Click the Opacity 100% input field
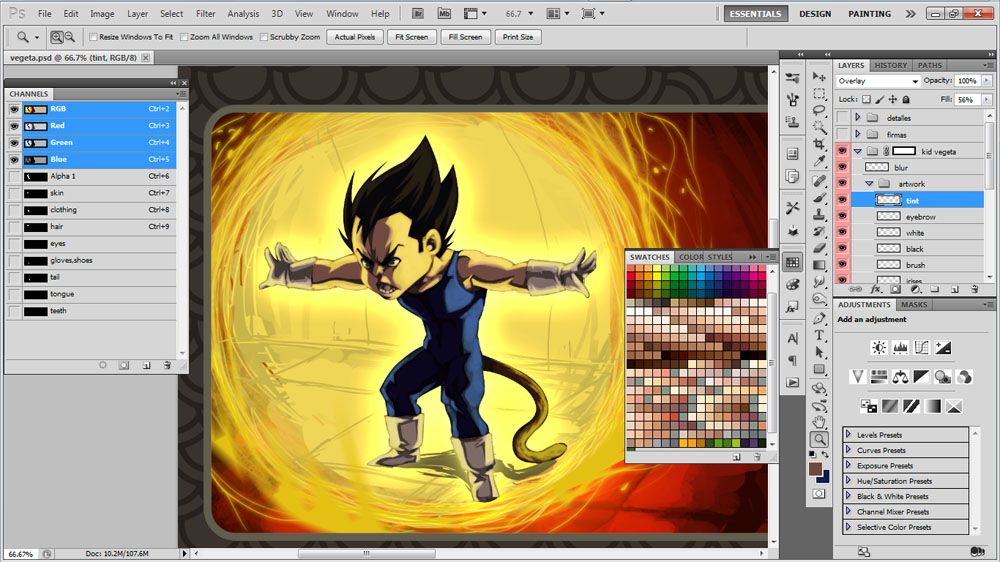 (967, 81)
